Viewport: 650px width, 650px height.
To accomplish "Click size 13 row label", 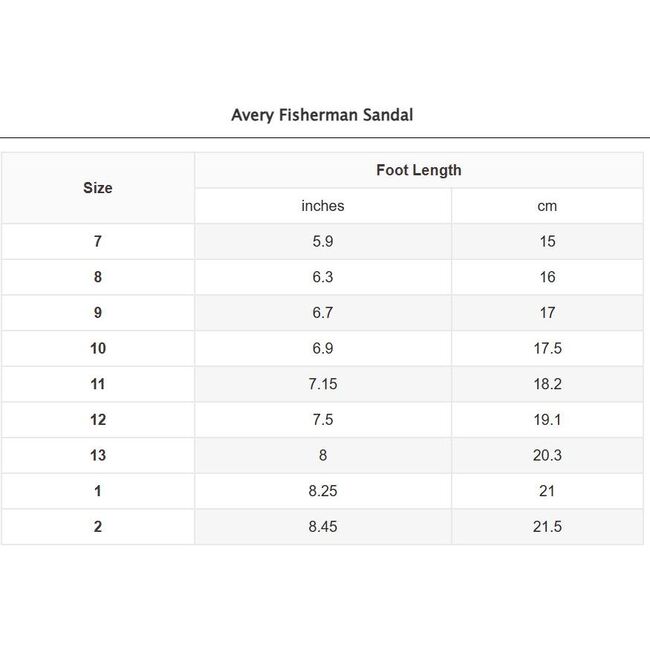I will (98, 456).
